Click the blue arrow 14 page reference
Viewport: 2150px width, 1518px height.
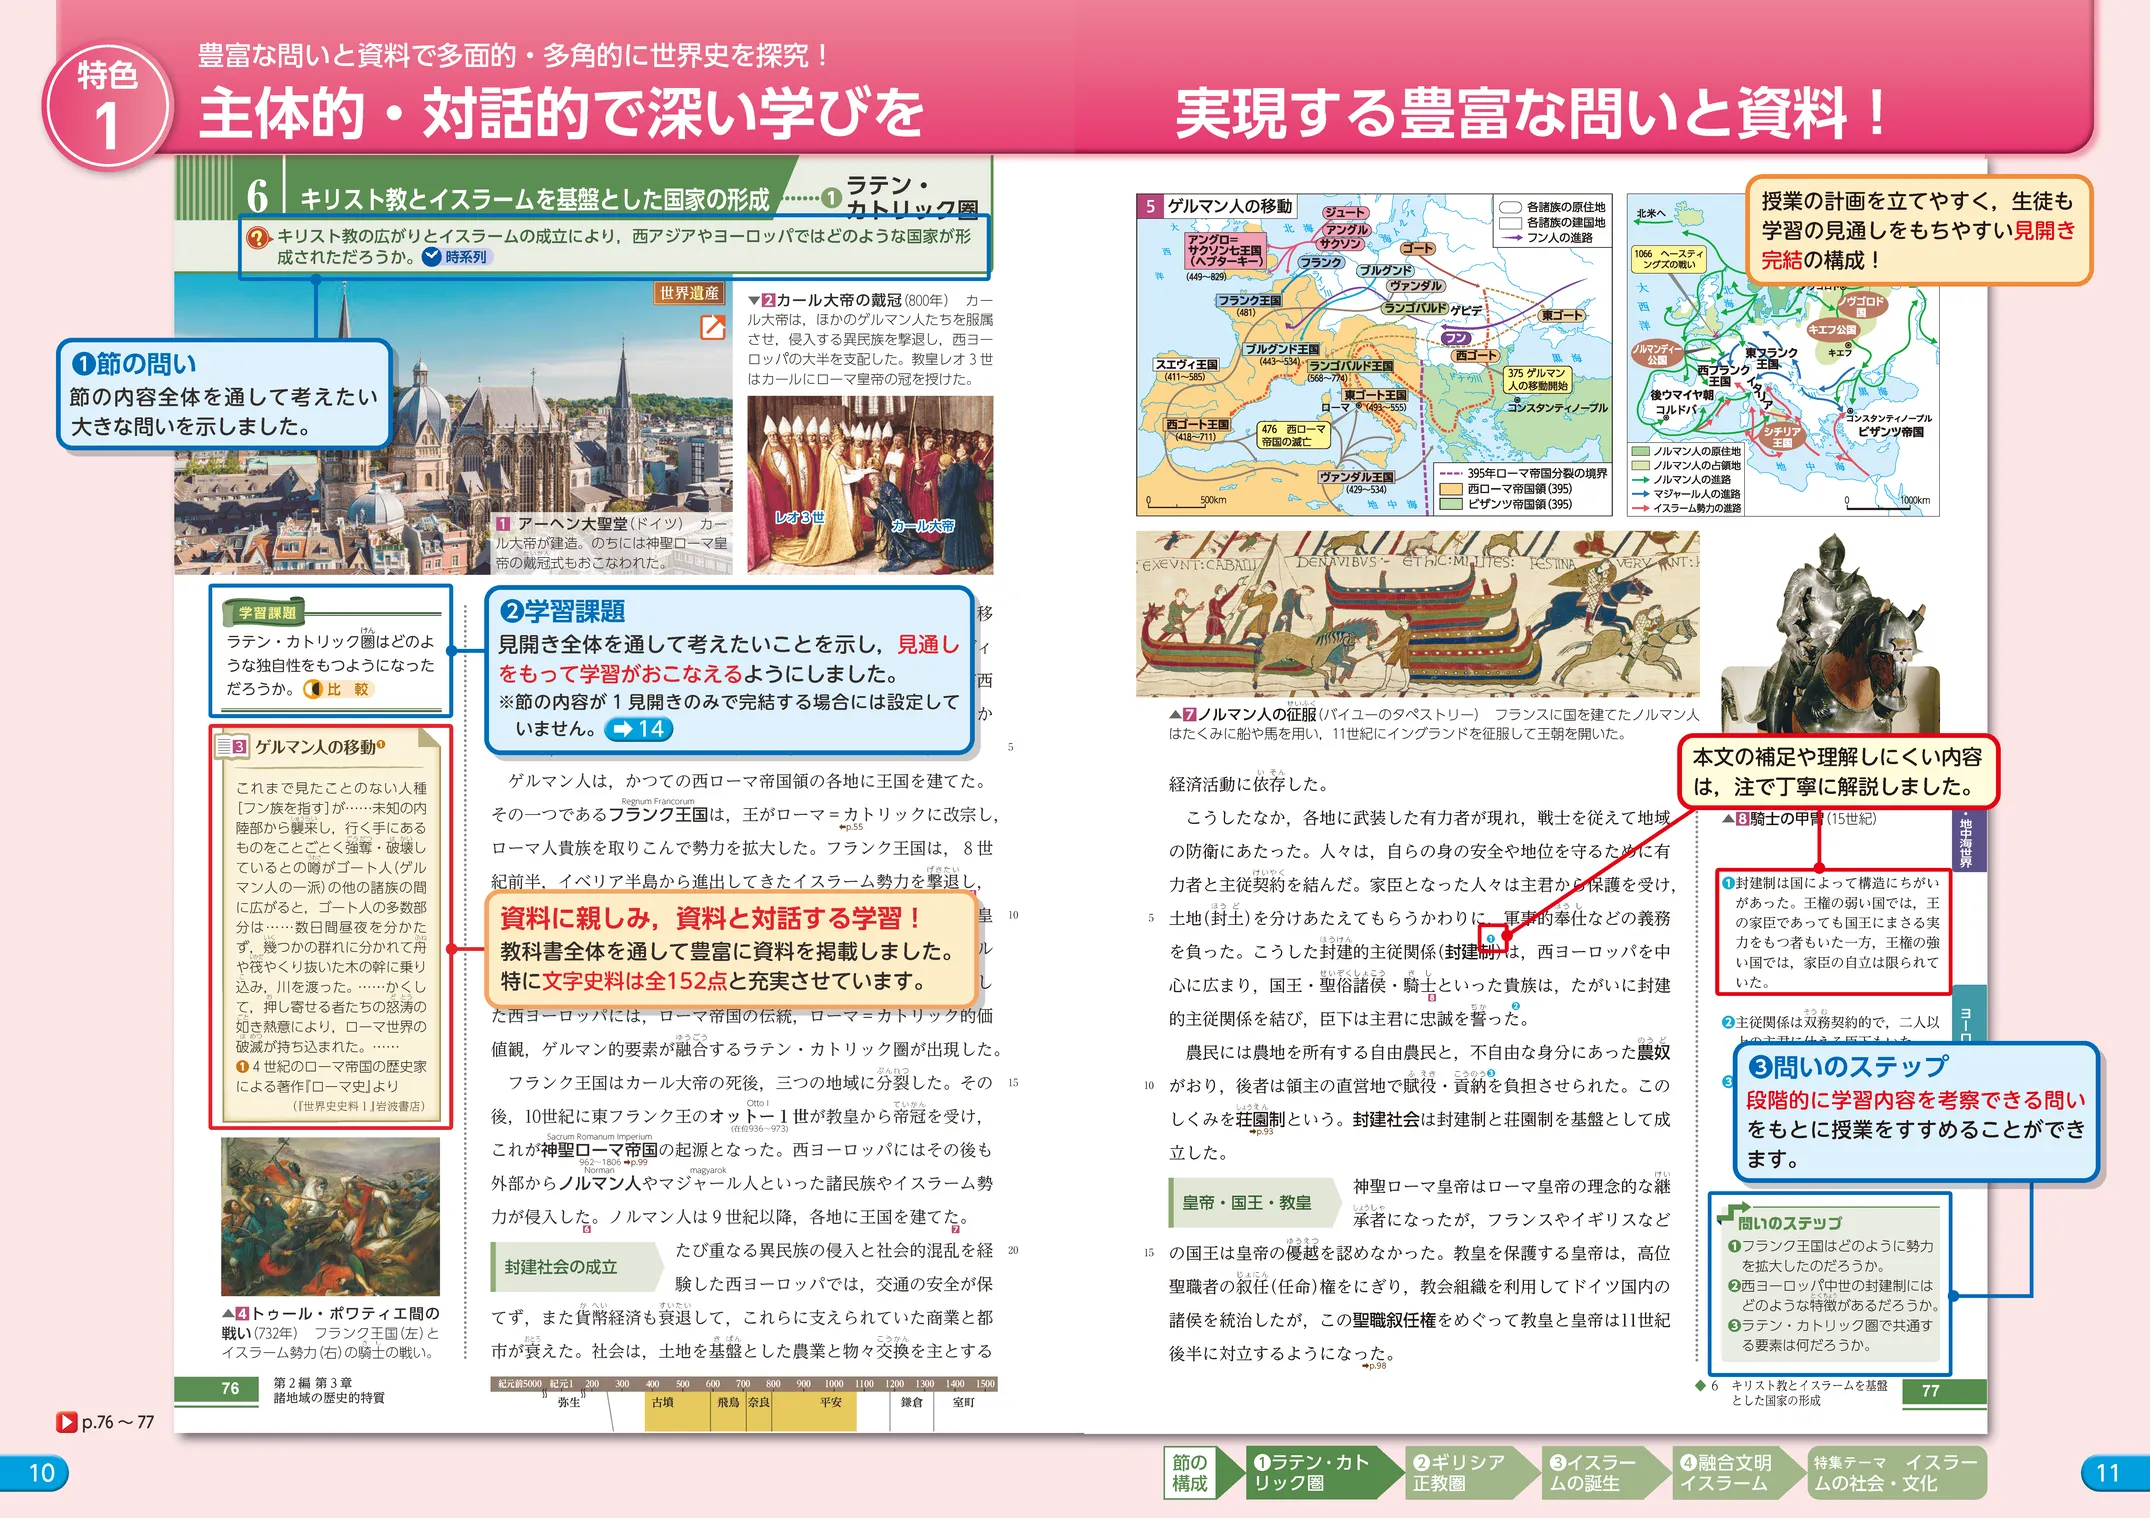click(x=638, y=729)
